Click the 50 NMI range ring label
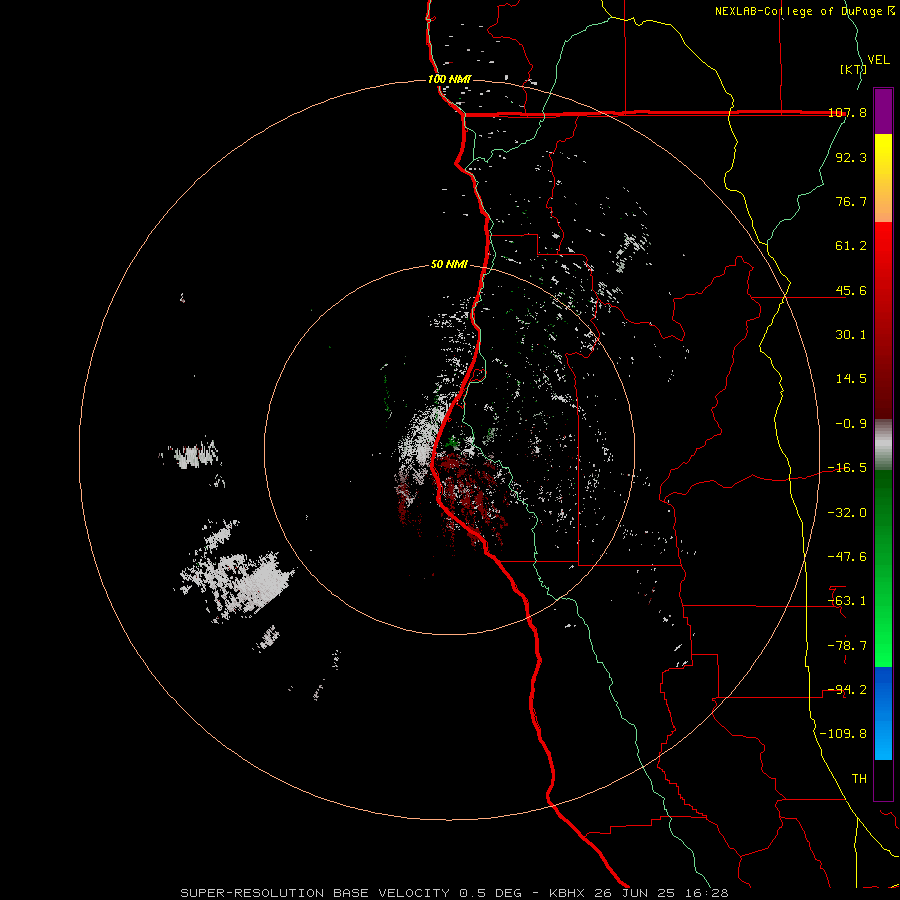This screenshot has width=900, height=900. click(x=449, y=264)
